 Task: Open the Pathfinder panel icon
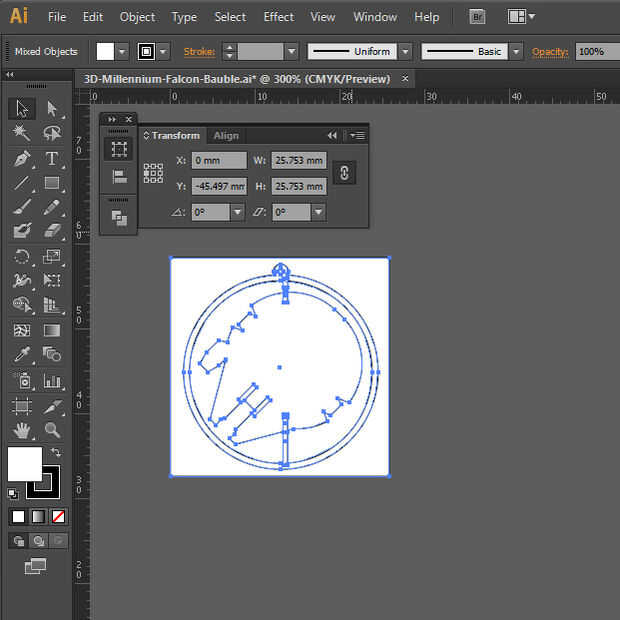pos(119,216)
